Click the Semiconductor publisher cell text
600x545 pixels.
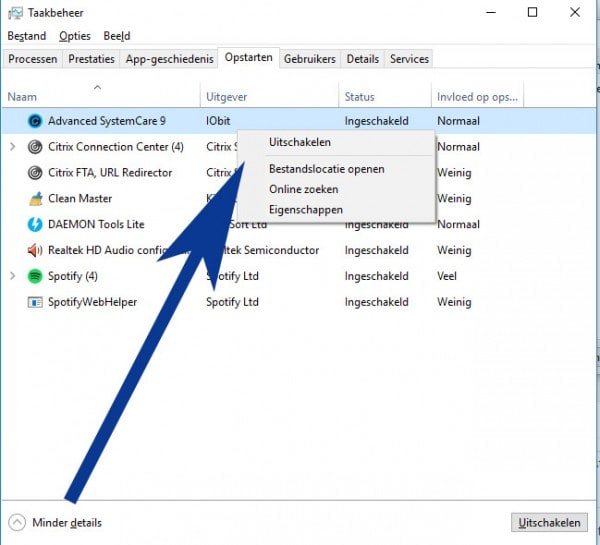(x=281, y=250)
